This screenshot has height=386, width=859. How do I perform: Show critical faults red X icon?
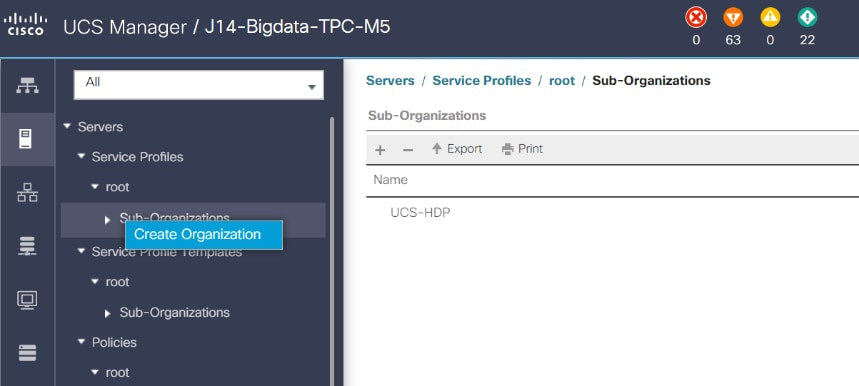tap(696, 18)
